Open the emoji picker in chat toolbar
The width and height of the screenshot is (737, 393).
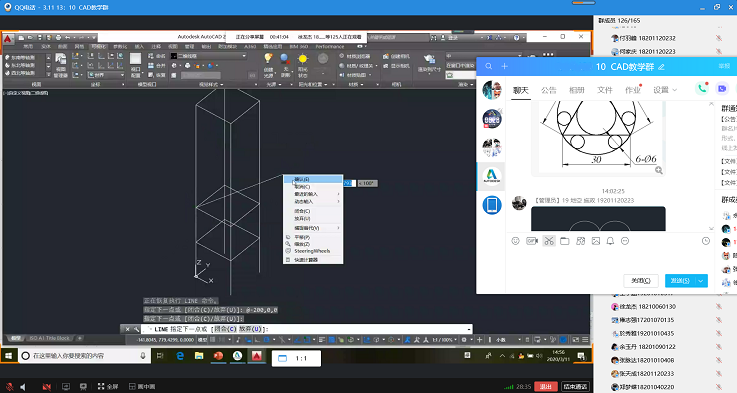pyautogui.click(x=516, y=241)
